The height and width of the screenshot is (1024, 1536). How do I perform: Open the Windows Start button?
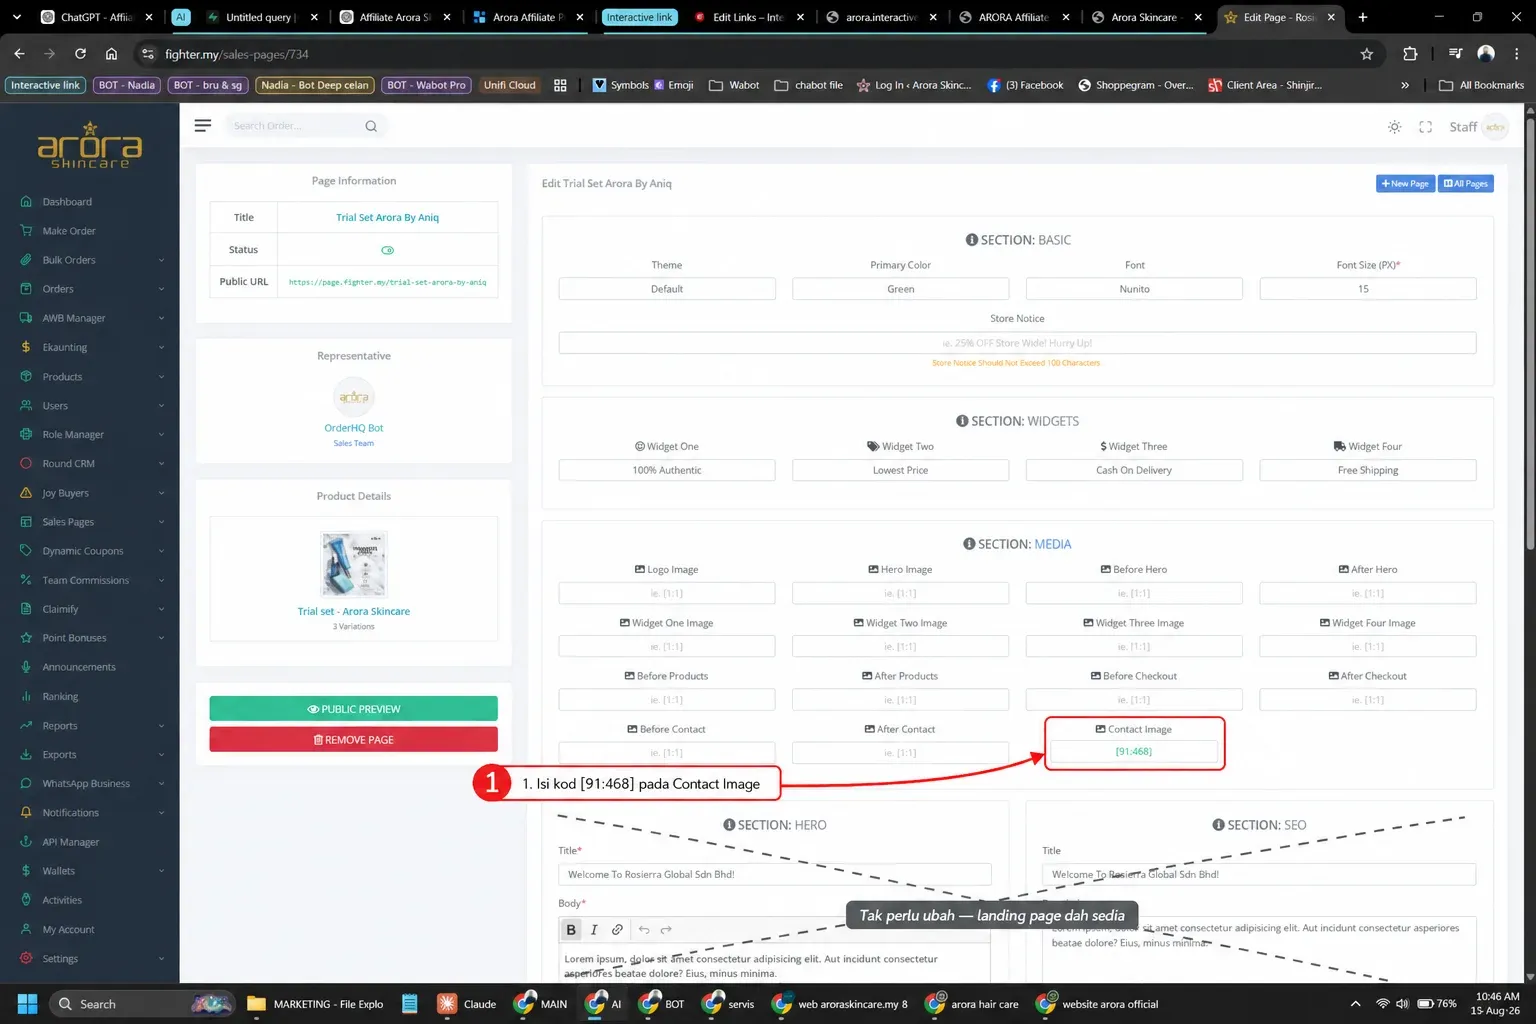pyautogui.click(x=27, y=1004)
